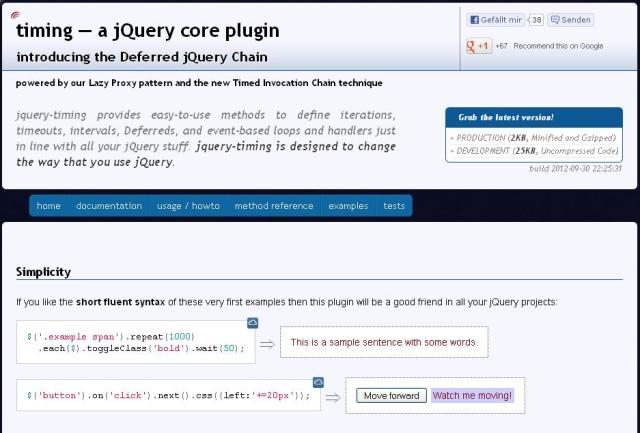Screen dimensions: 640x433
Task: Open the like count 38 box
Action: pyautogui.click(x=537, y=20)
